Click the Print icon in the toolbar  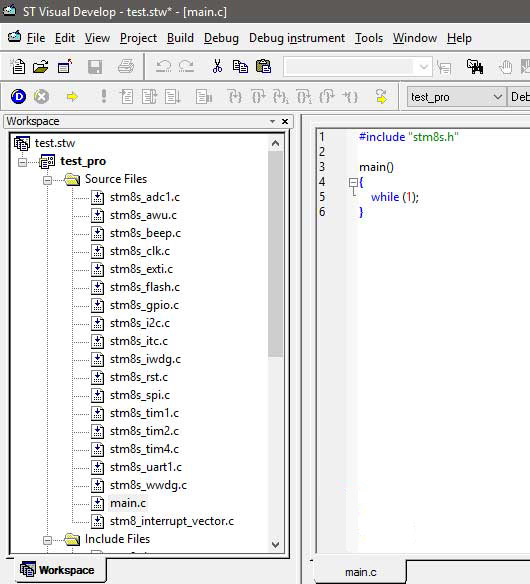pos(126,67)
